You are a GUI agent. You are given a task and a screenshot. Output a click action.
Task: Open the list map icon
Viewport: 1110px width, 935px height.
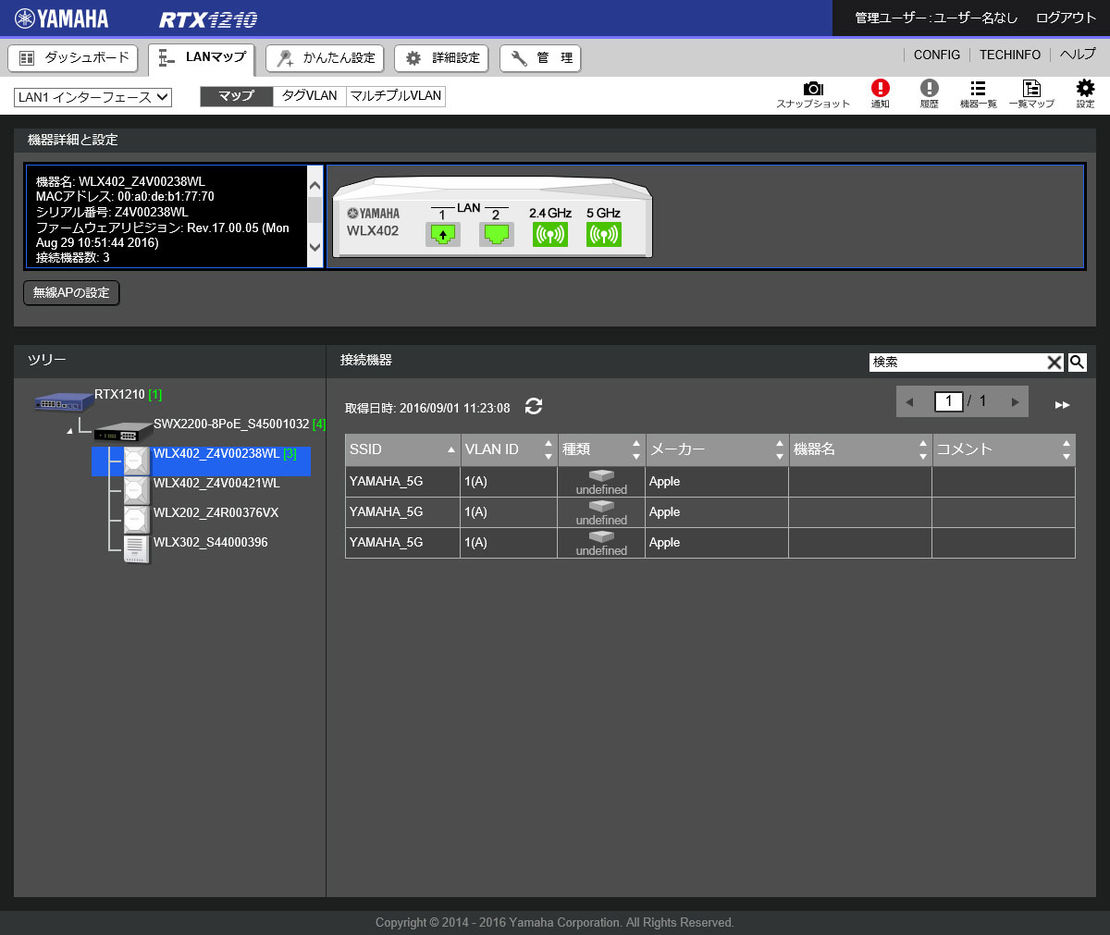(x=1031, y=94)
